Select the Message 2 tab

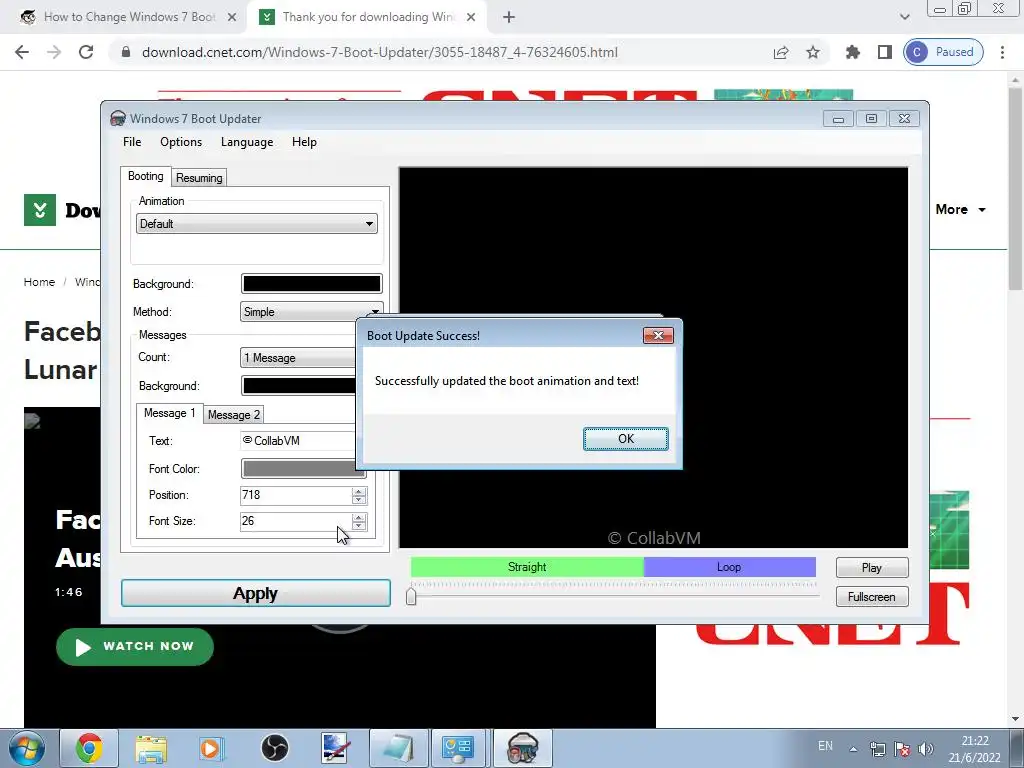[x=233, y=415]
